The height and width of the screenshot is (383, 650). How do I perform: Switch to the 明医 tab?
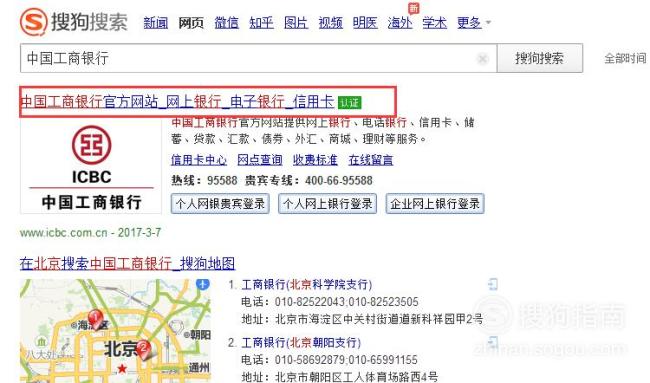pos(365,22)
